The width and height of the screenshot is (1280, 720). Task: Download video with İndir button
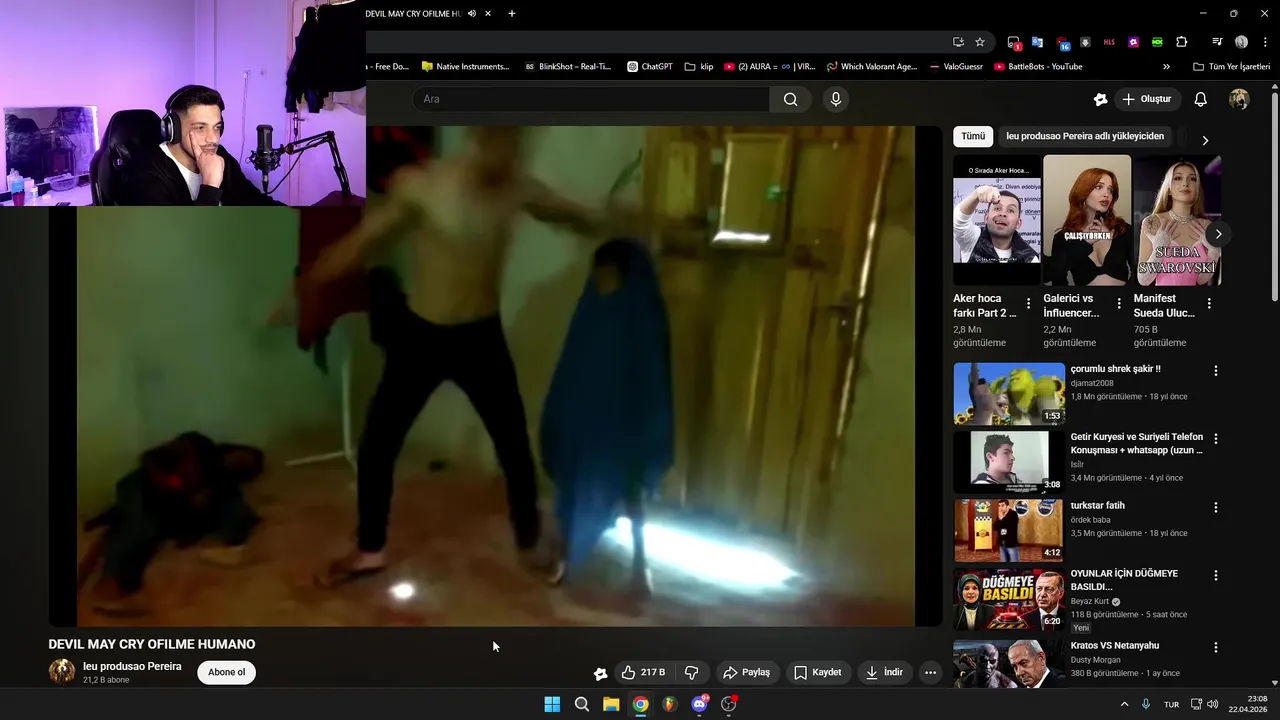coord(884,672)
